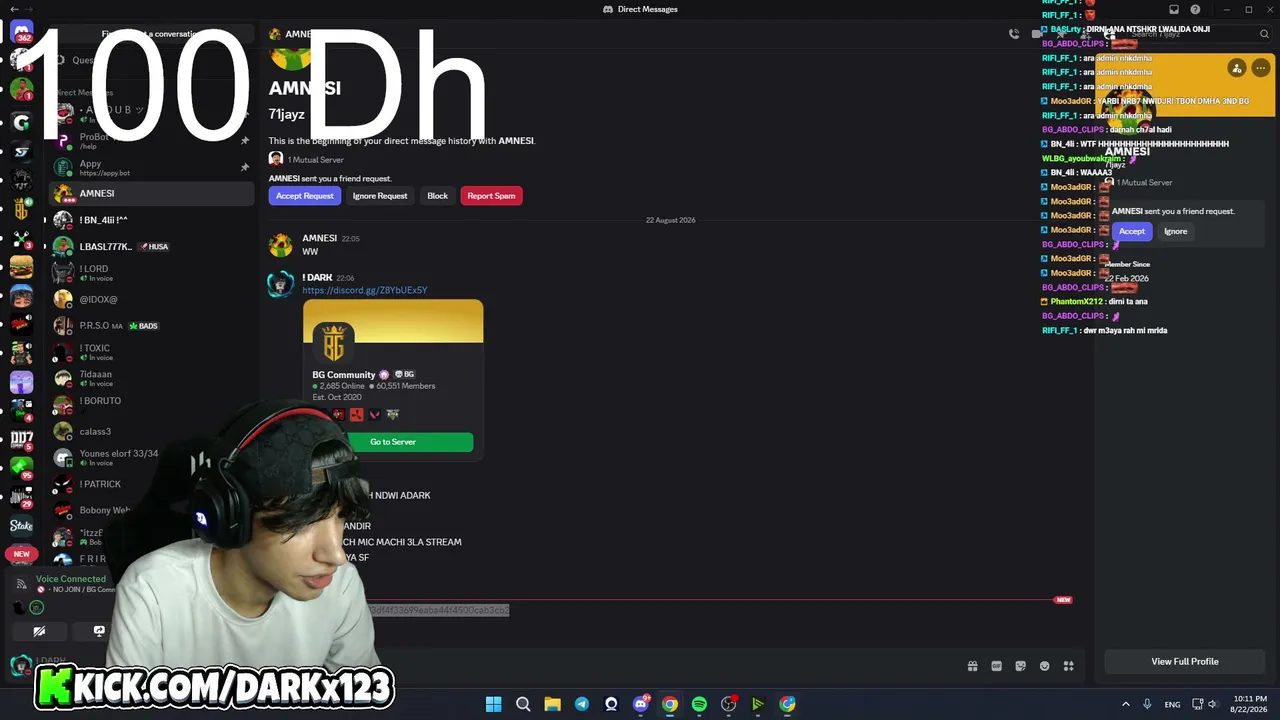The height and width of the screenshot is (720, 1280).
Task: Open the apps launcher in message bar
Action: [x=1068, y=666]
